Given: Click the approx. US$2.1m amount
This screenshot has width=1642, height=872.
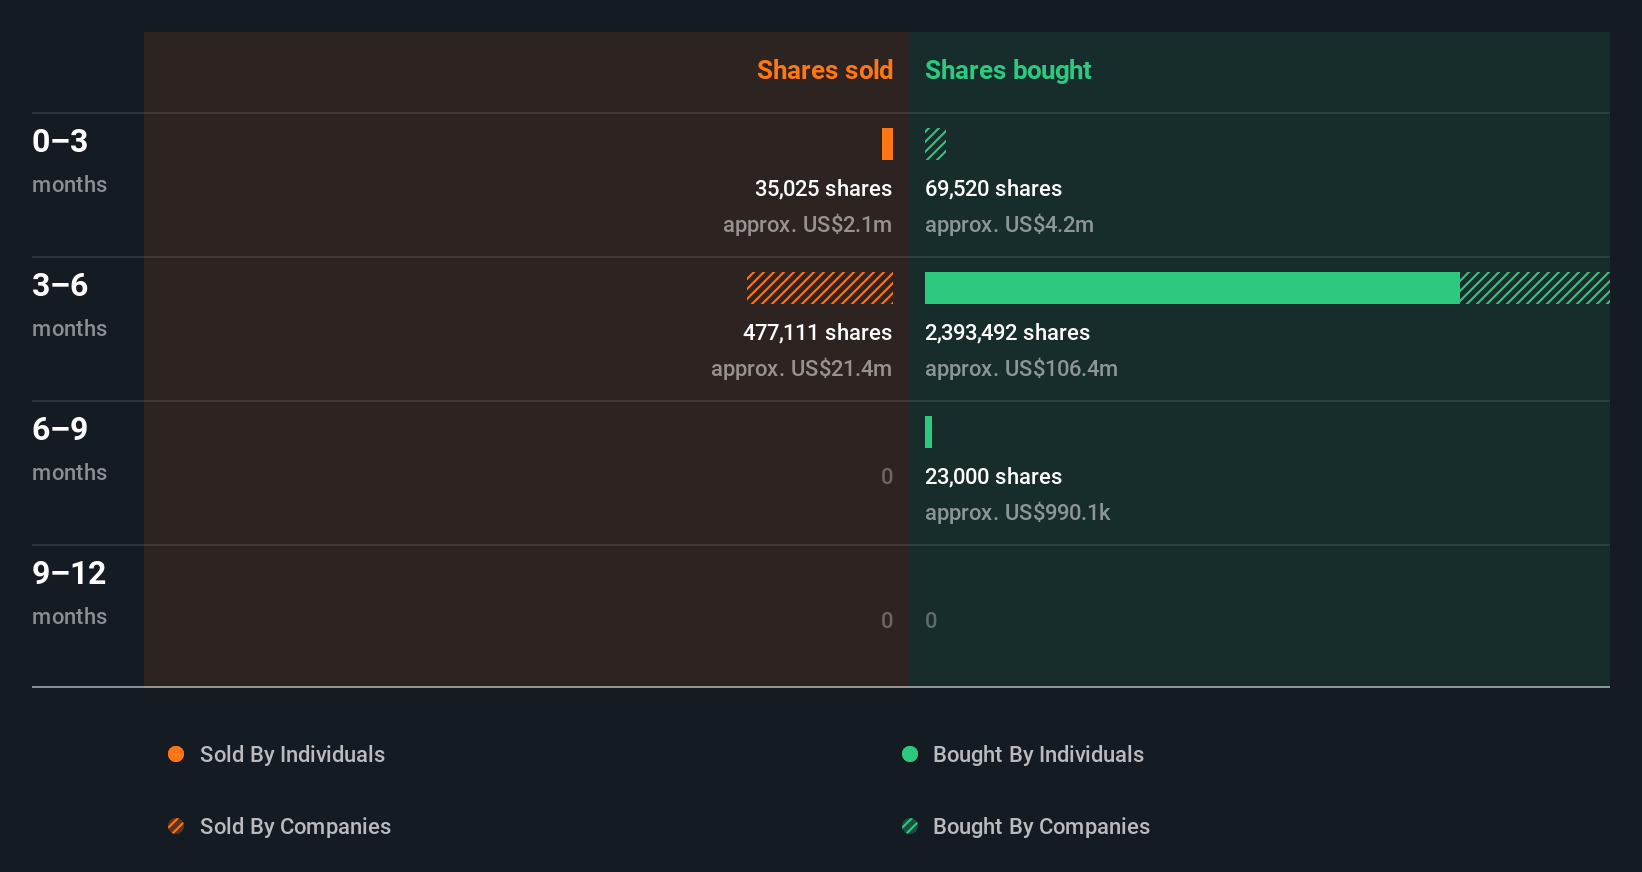Looking at the screenshot, I should pyautogui.click(x=807, y=225).
